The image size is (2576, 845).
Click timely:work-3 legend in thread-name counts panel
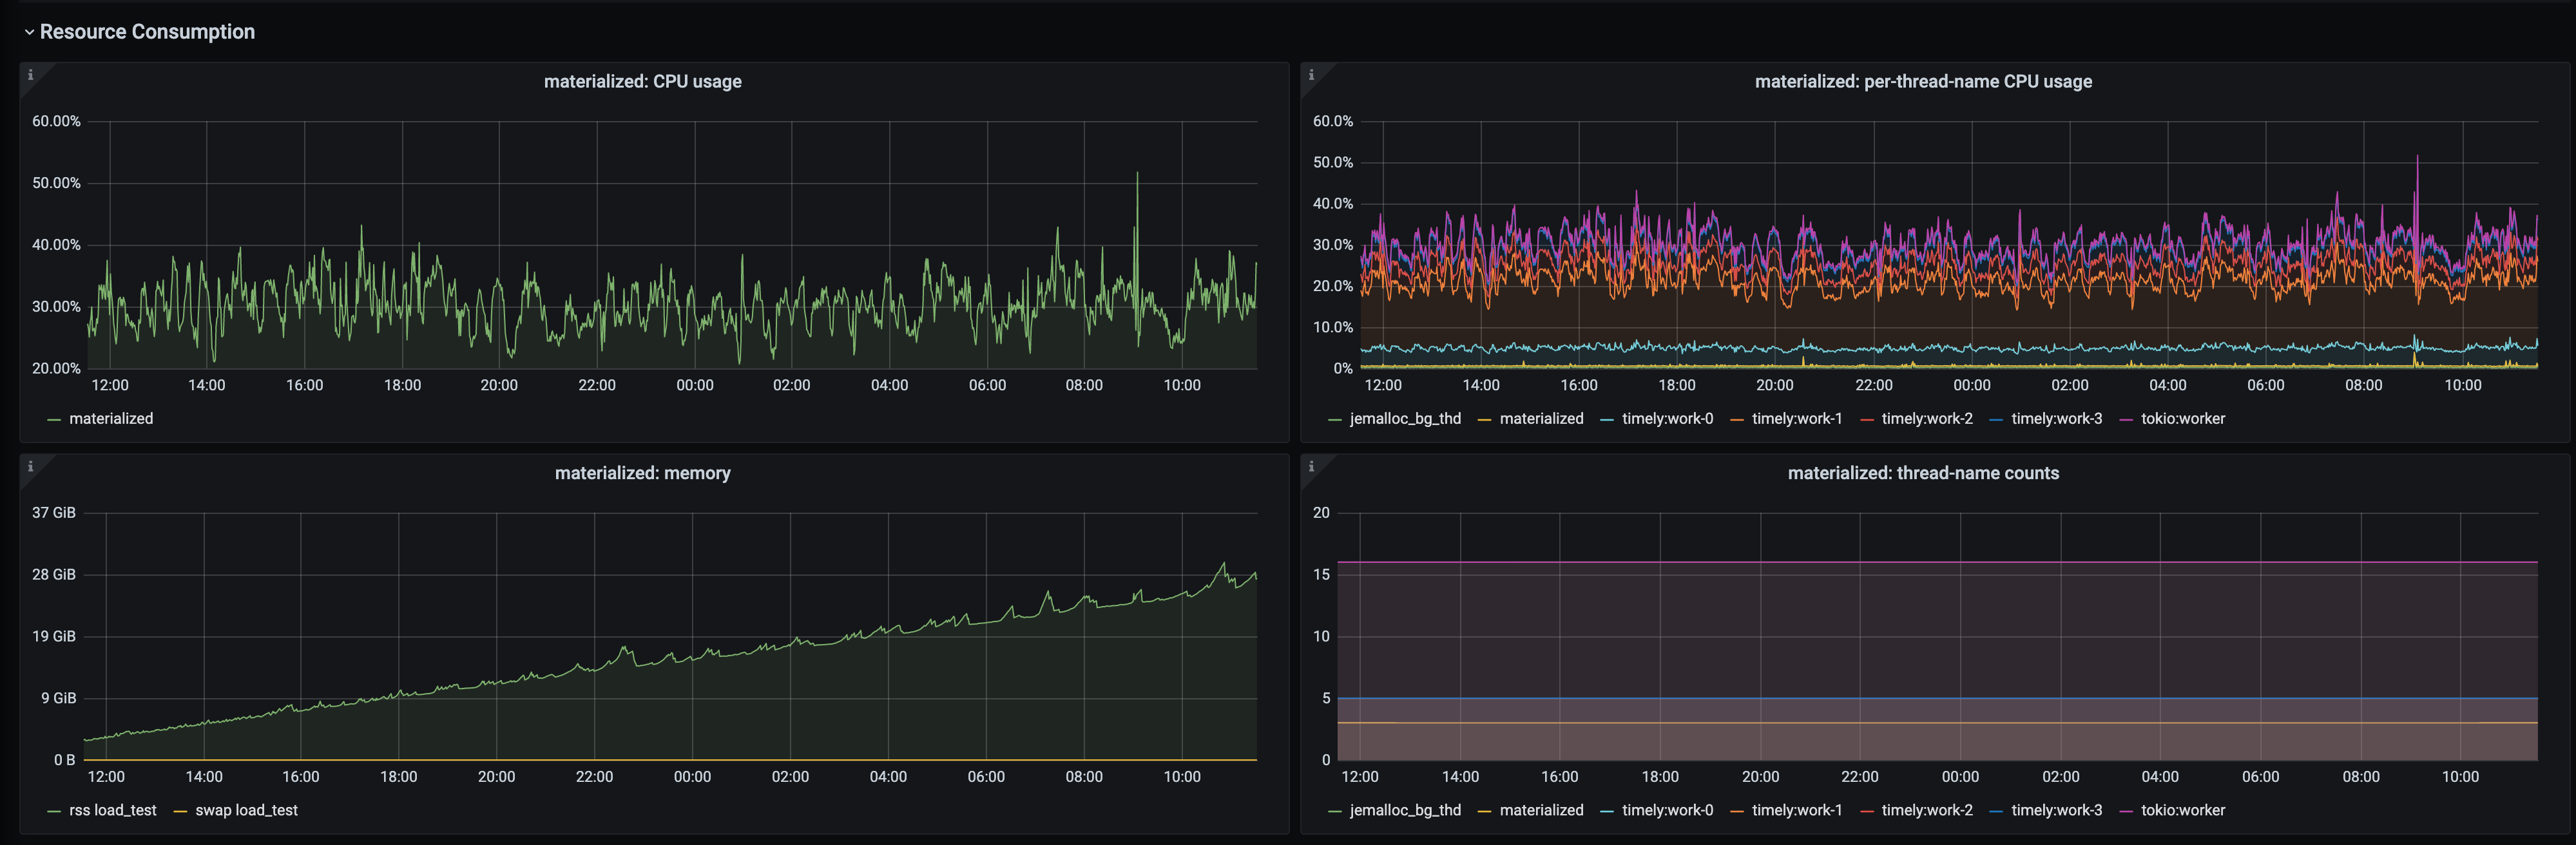pyautogui.click(x=2056, y=810)
